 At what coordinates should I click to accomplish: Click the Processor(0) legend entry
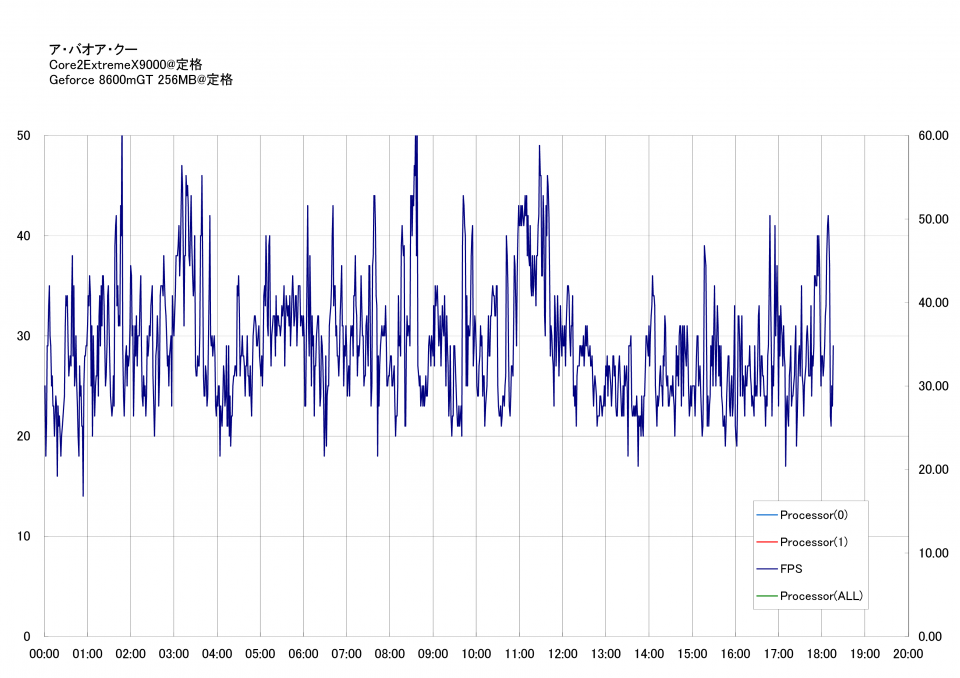pyautogui.click(x=813, y=515)
